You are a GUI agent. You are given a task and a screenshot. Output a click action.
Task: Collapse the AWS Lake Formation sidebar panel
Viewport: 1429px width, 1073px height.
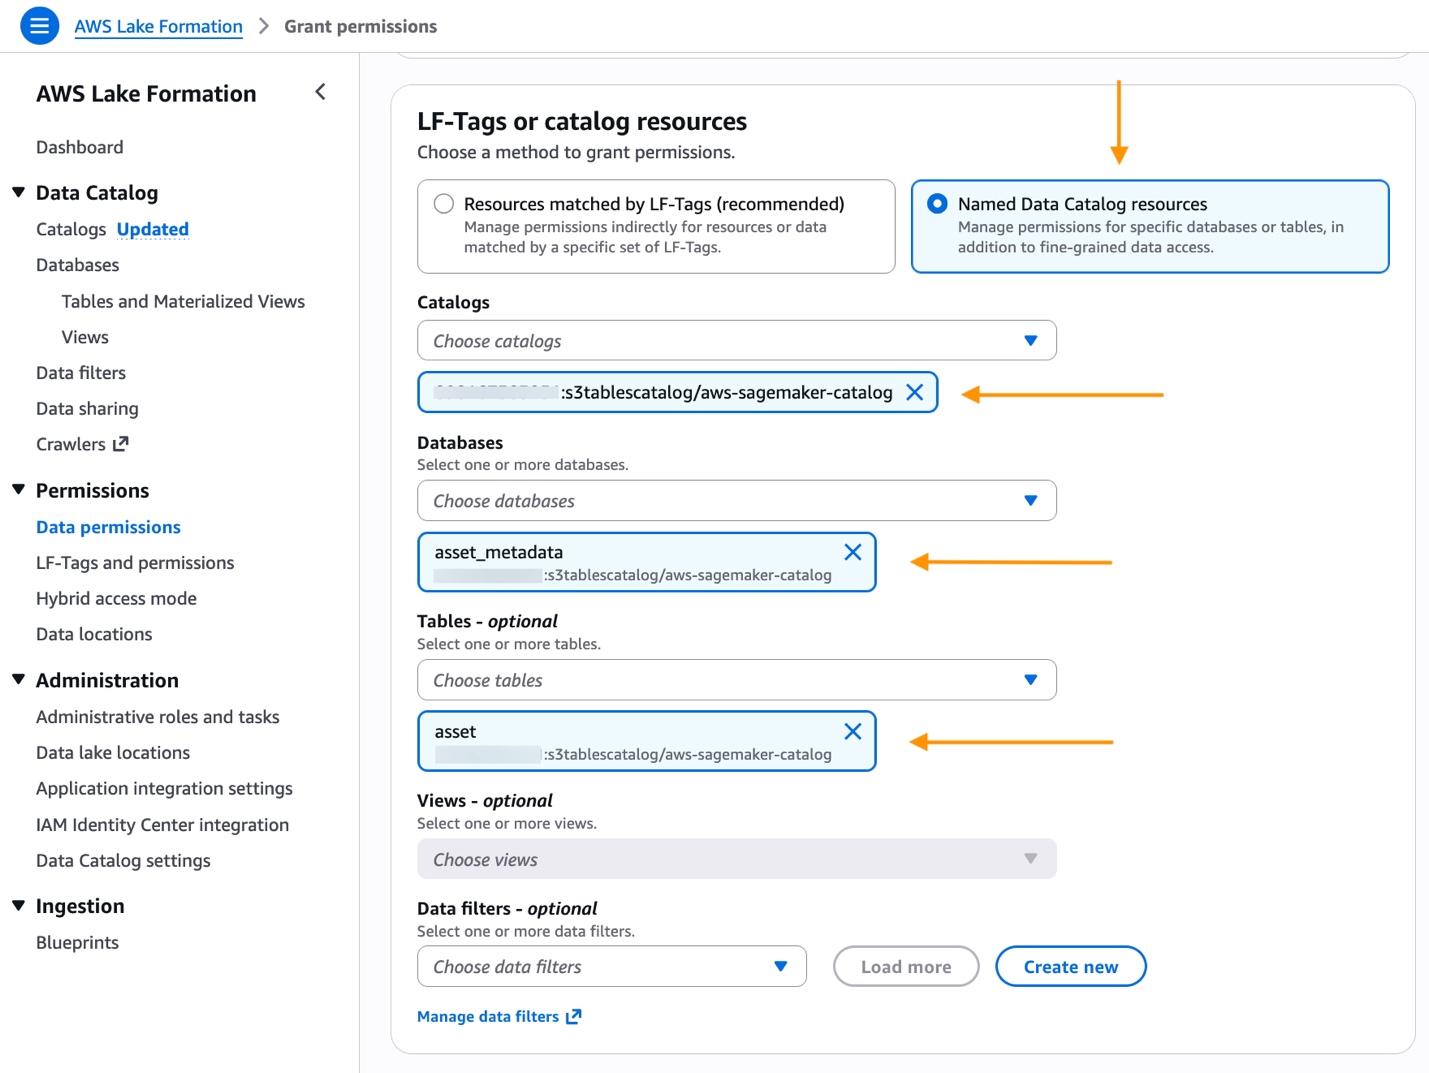click(x=320, y=91)
